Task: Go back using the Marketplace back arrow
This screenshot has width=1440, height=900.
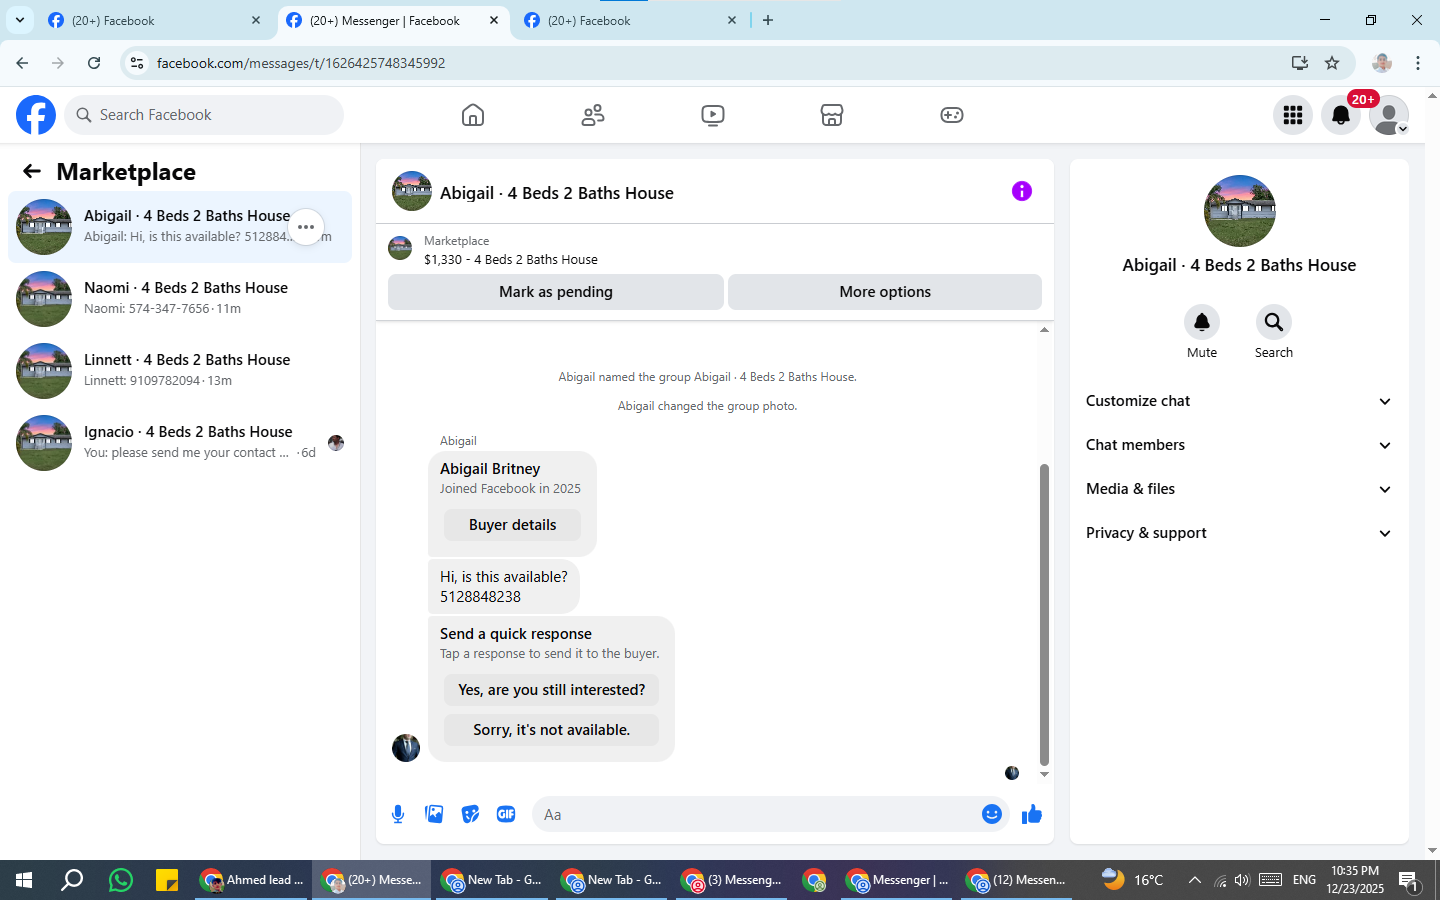Action: pyautogui.click(x=32, y=171)
